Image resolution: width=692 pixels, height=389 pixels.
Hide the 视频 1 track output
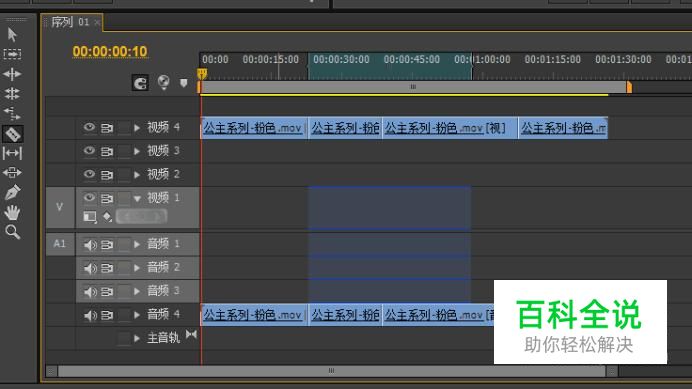tap(89, 197)
